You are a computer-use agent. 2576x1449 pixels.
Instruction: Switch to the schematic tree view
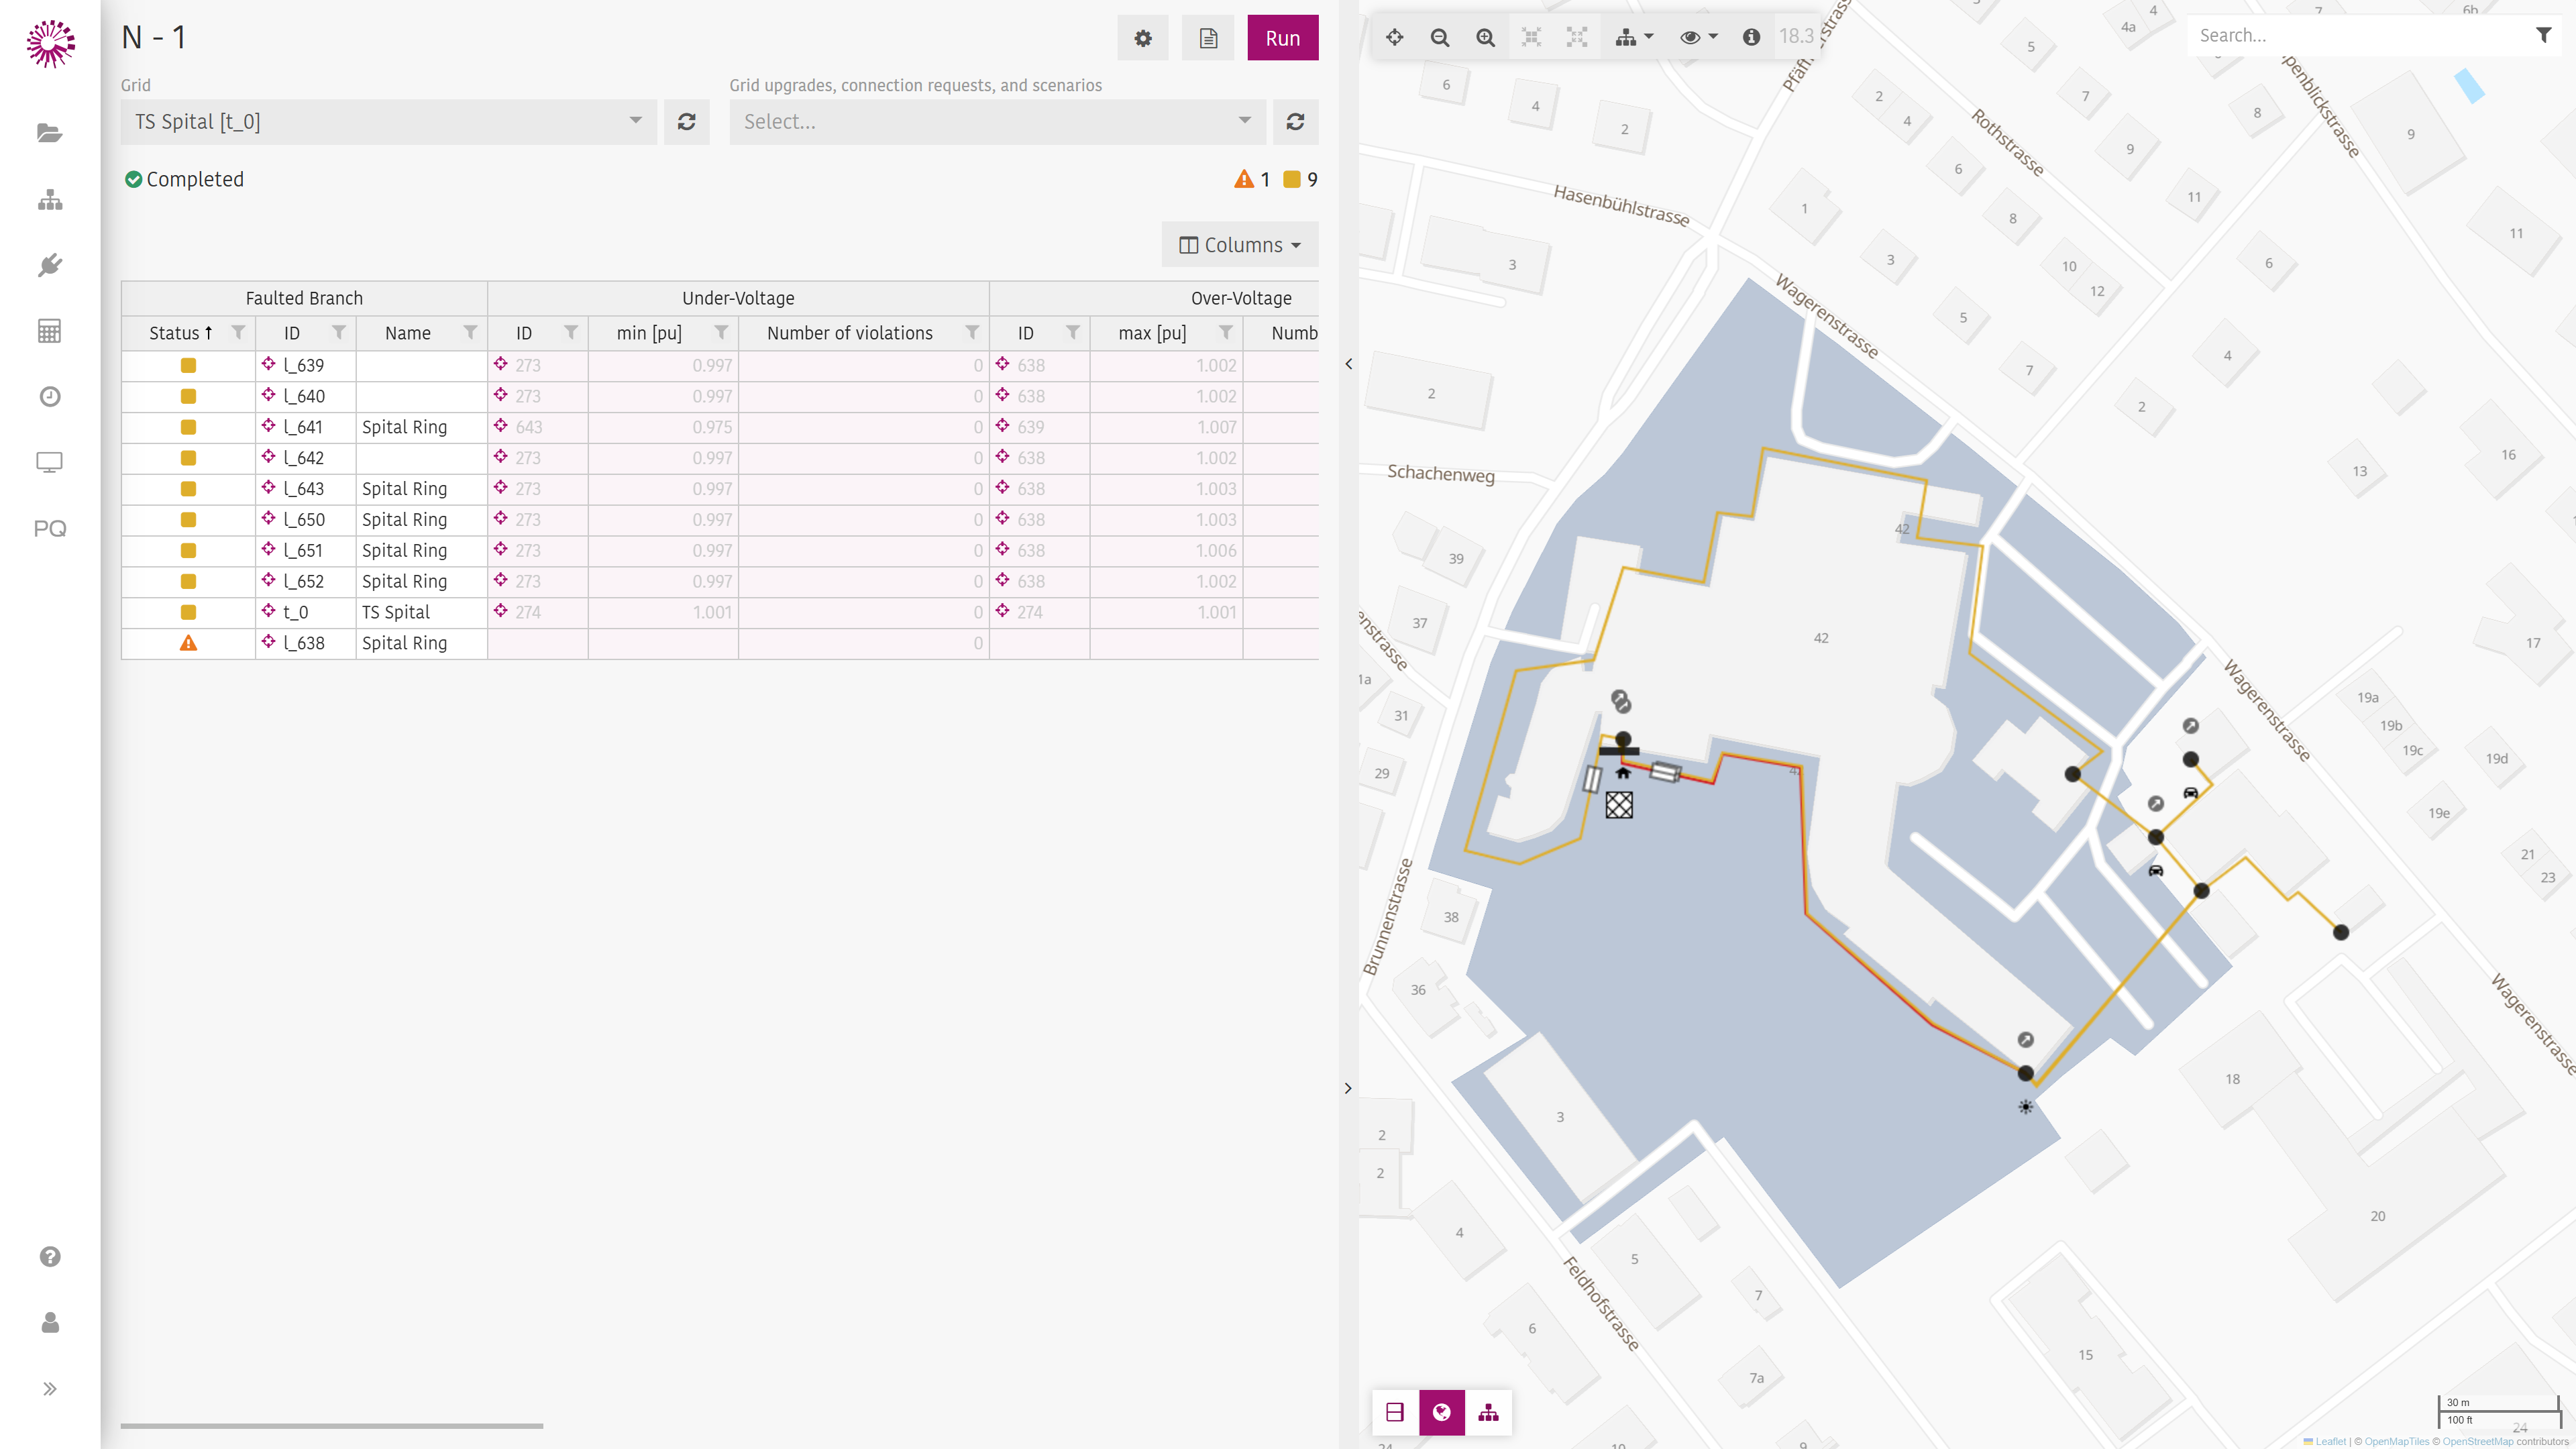click(1489, 1412)
